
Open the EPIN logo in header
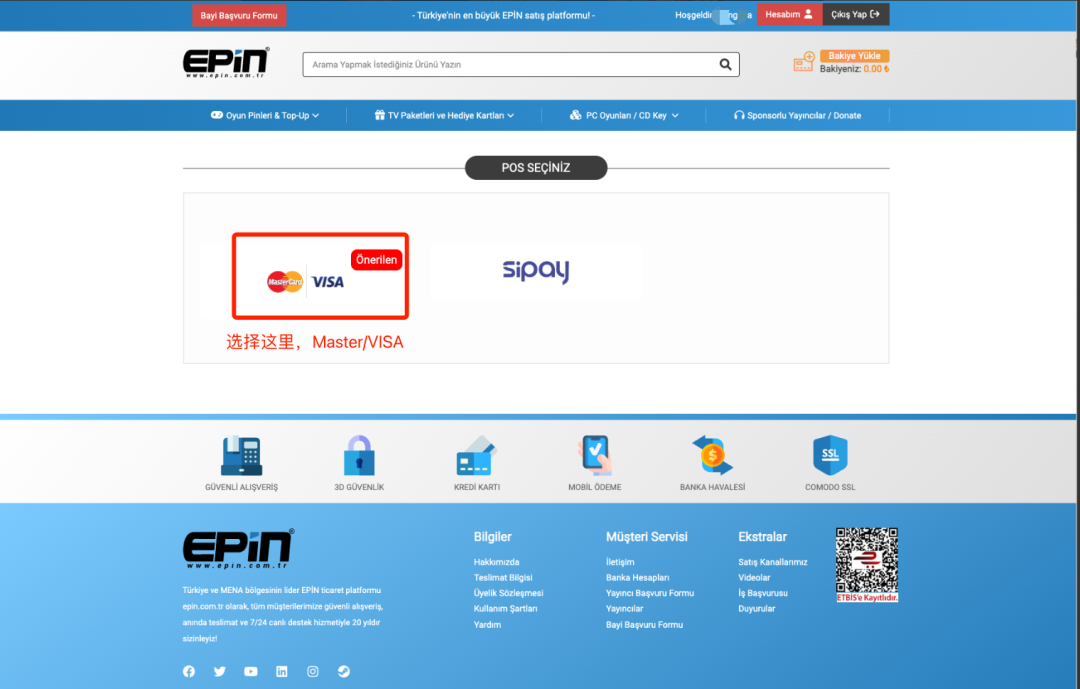227,63
